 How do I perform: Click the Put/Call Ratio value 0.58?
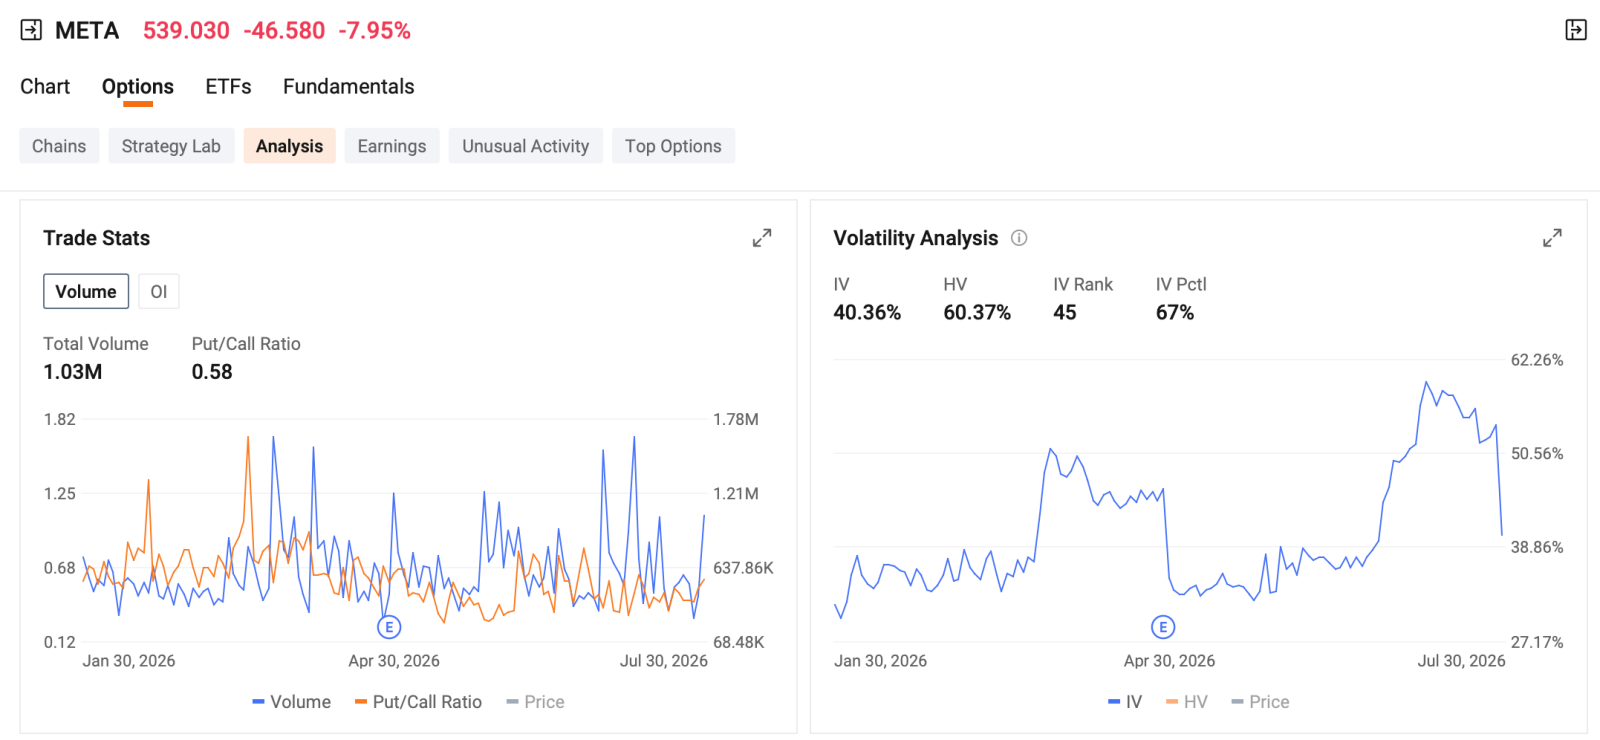pos(212,372)
